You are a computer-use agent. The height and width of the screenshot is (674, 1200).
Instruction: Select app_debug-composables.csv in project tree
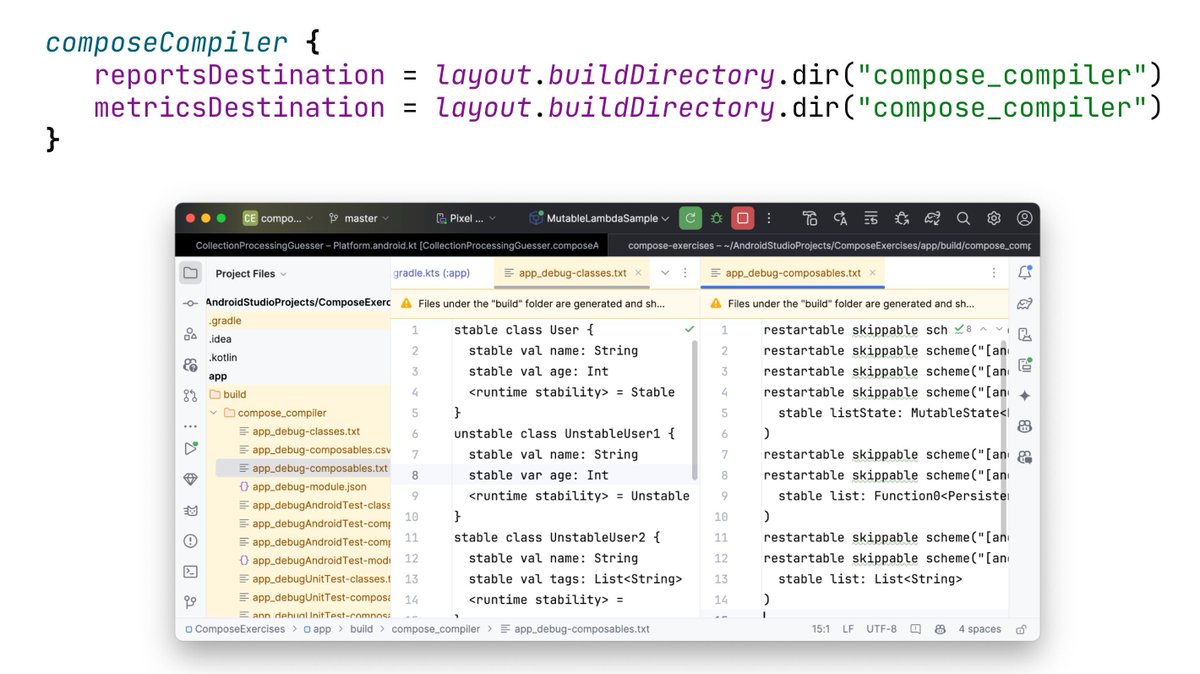click(314, 450)
